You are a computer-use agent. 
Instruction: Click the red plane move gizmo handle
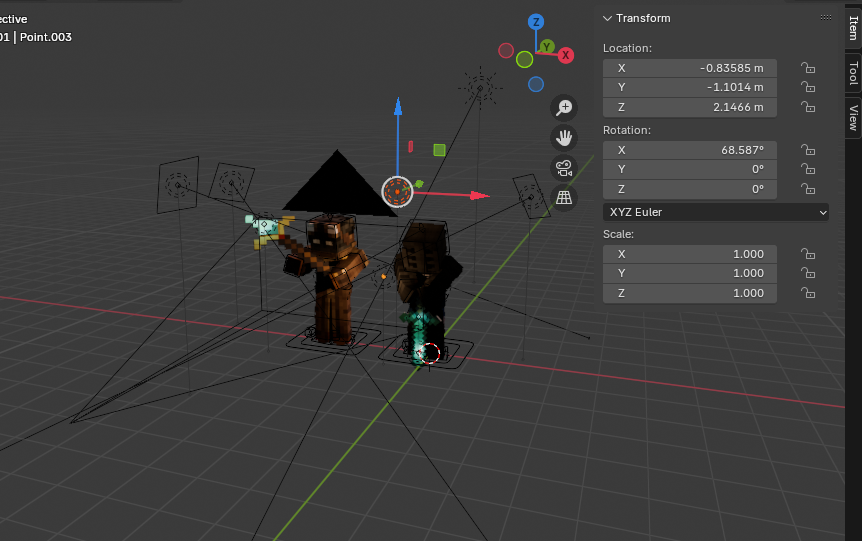click(x=411, y=146)
